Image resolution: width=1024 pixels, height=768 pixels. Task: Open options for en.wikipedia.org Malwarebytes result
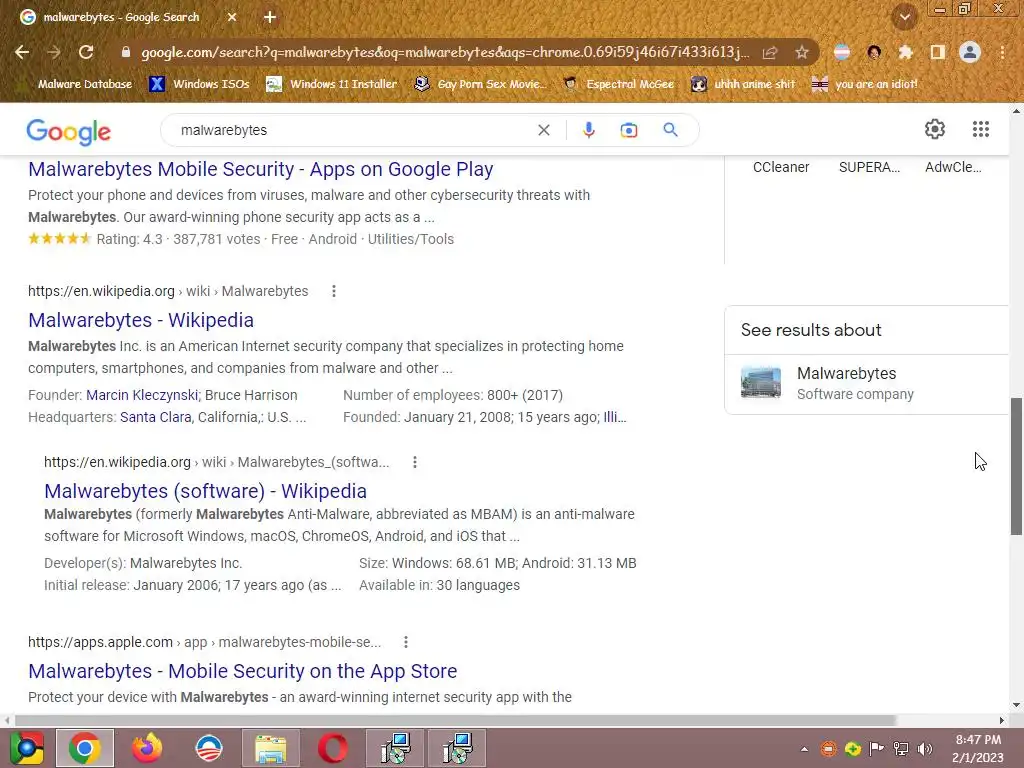[334, 291]
